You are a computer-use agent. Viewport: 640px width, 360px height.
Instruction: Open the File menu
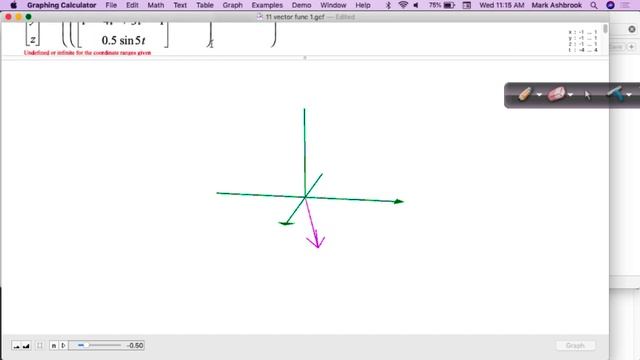111,5
